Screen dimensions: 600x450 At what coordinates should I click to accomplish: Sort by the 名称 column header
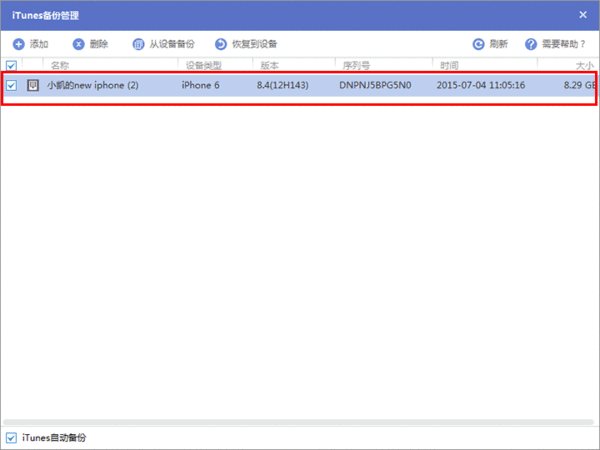pos(60,66)
